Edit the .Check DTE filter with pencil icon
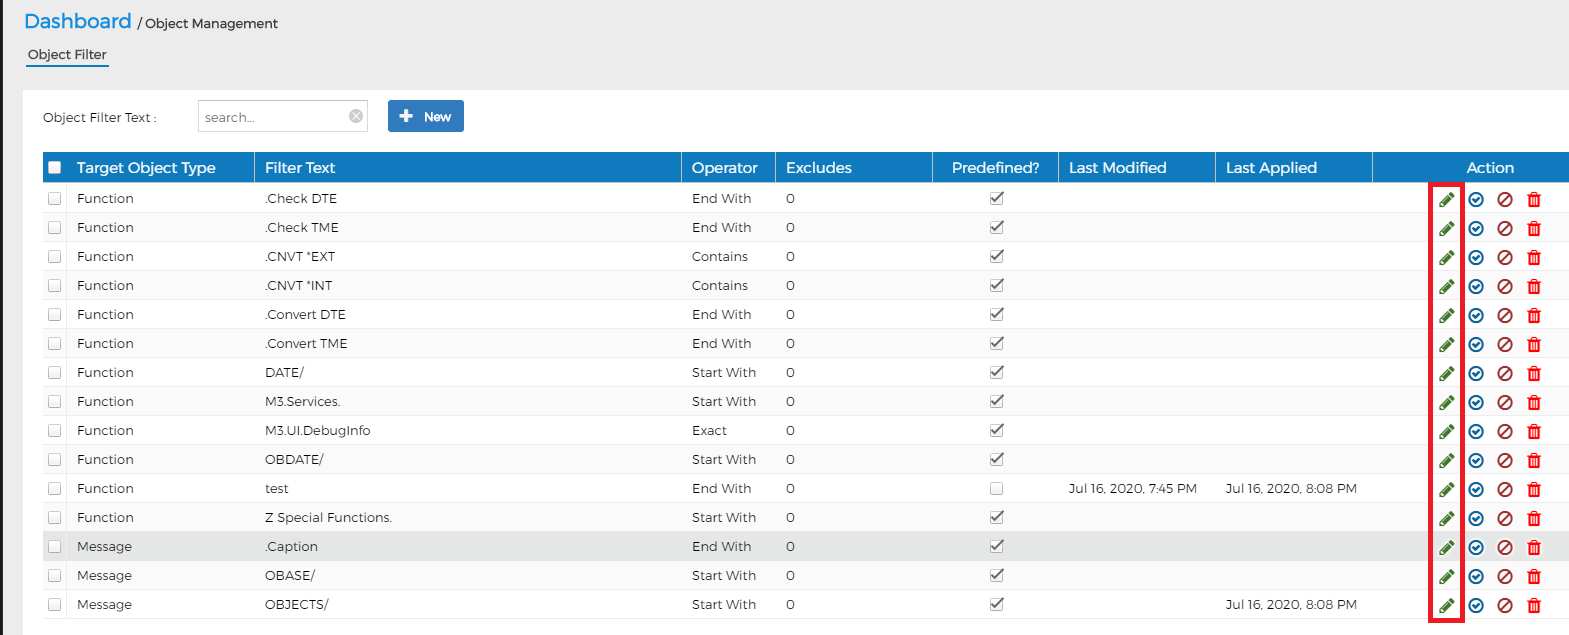 (x=1446, y=199)
